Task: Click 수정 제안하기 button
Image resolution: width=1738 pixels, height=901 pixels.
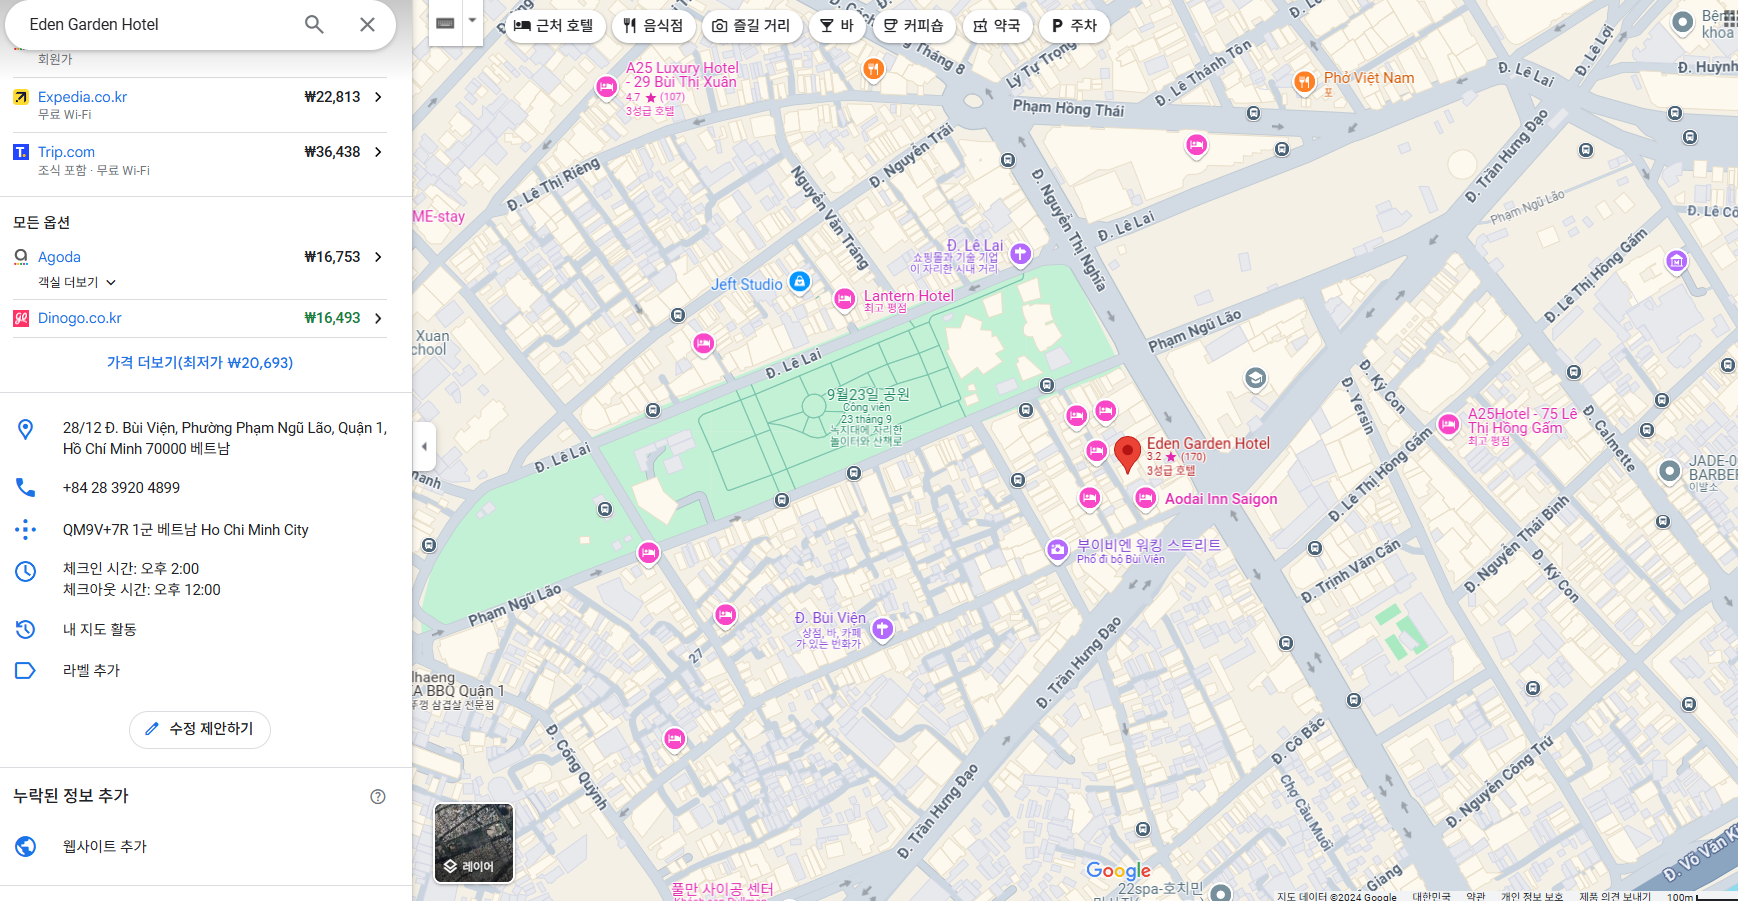Action: point(200,729)
